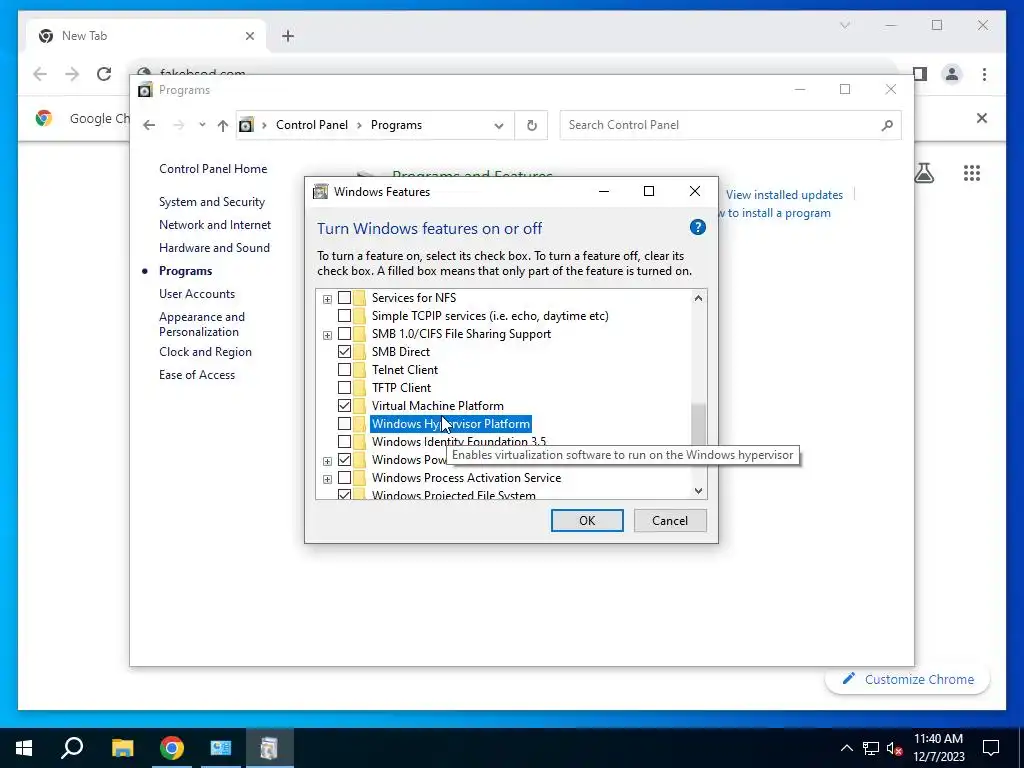
Task: Open the Google apps grid
Action: point(972,172)
